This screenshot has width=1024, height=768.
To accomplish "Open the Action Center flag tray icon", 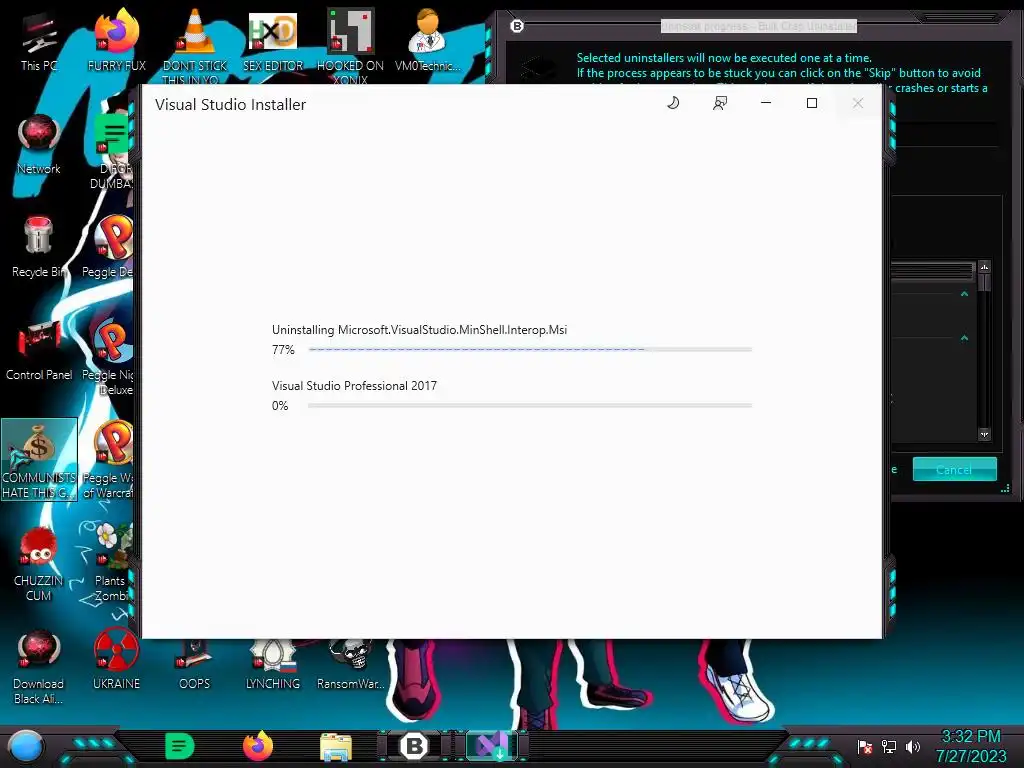I will (x=865, y=746).
